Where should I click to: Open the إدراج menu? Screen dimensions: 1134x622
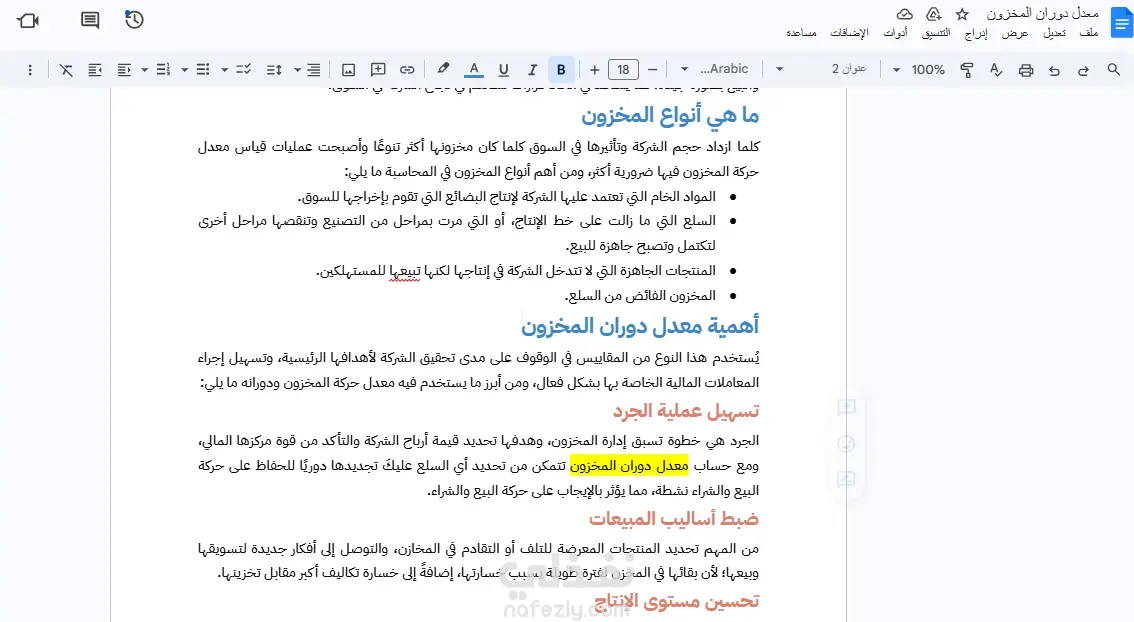point(976,33)
